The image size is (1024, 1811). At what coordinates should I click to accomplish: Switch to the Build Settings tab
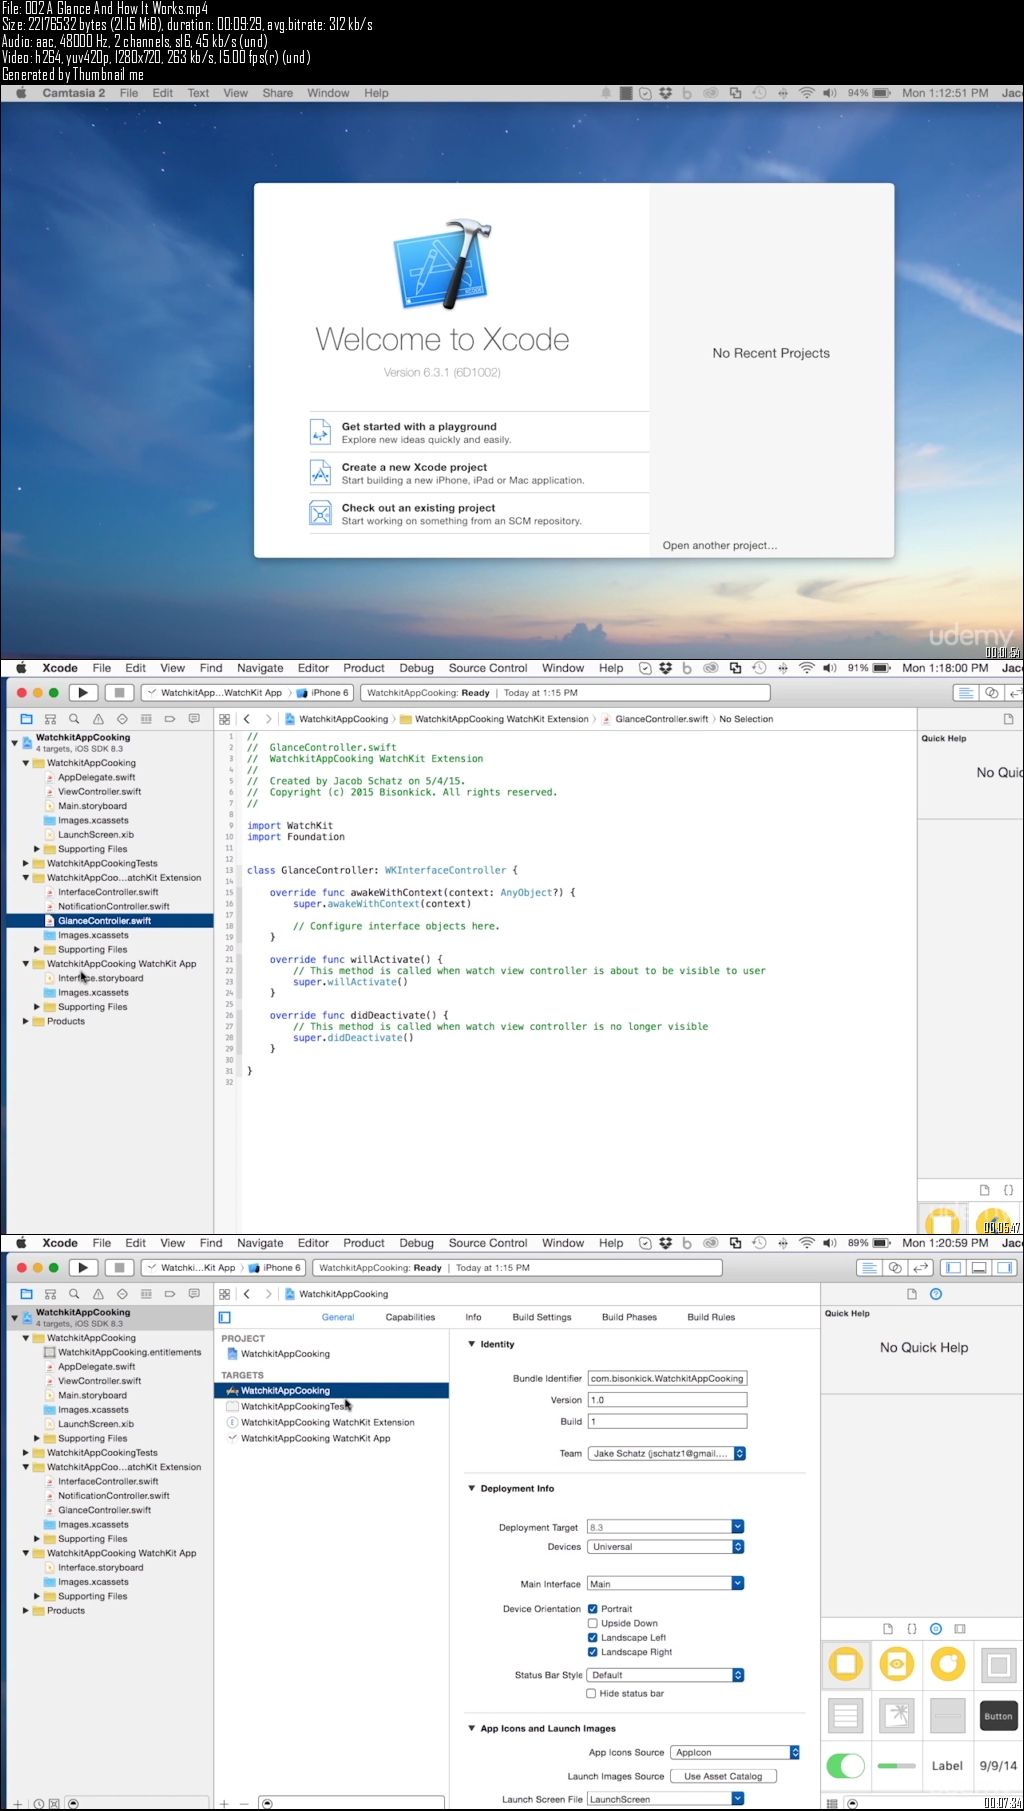542,1317
